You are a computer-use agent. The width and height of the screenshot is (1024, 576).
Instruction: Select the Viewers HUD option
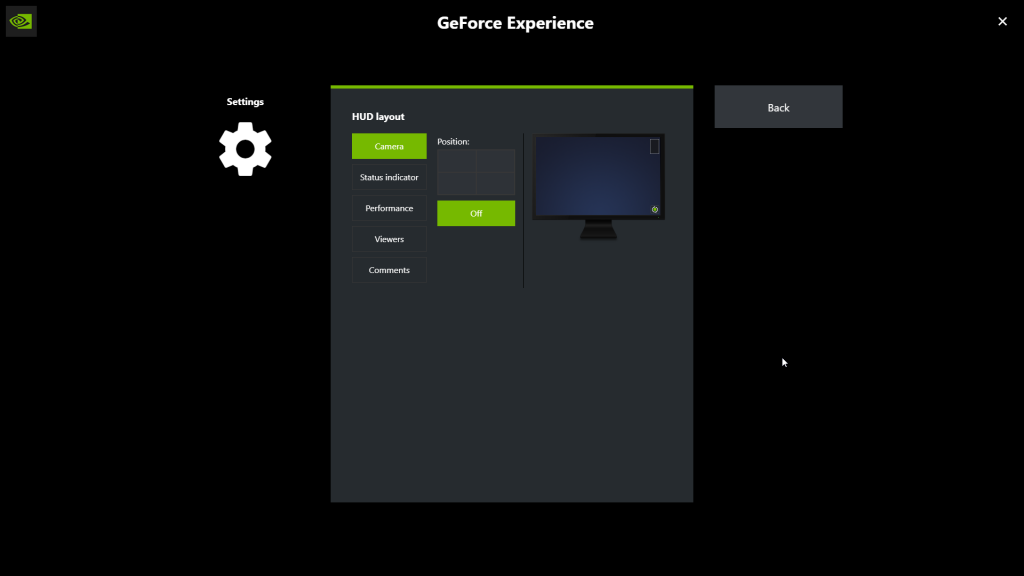(x=389, y=239)
